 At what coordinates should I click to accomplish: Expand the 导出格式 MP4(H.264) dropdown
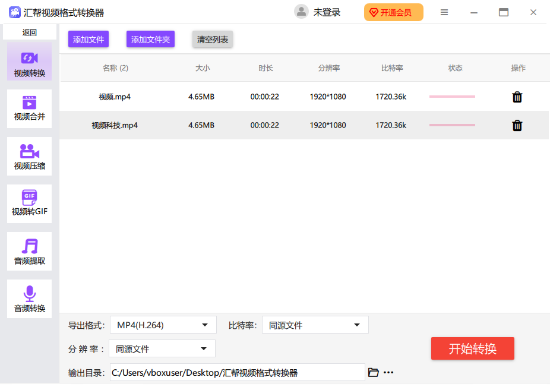pyautogui.click(x=163, y=325)
